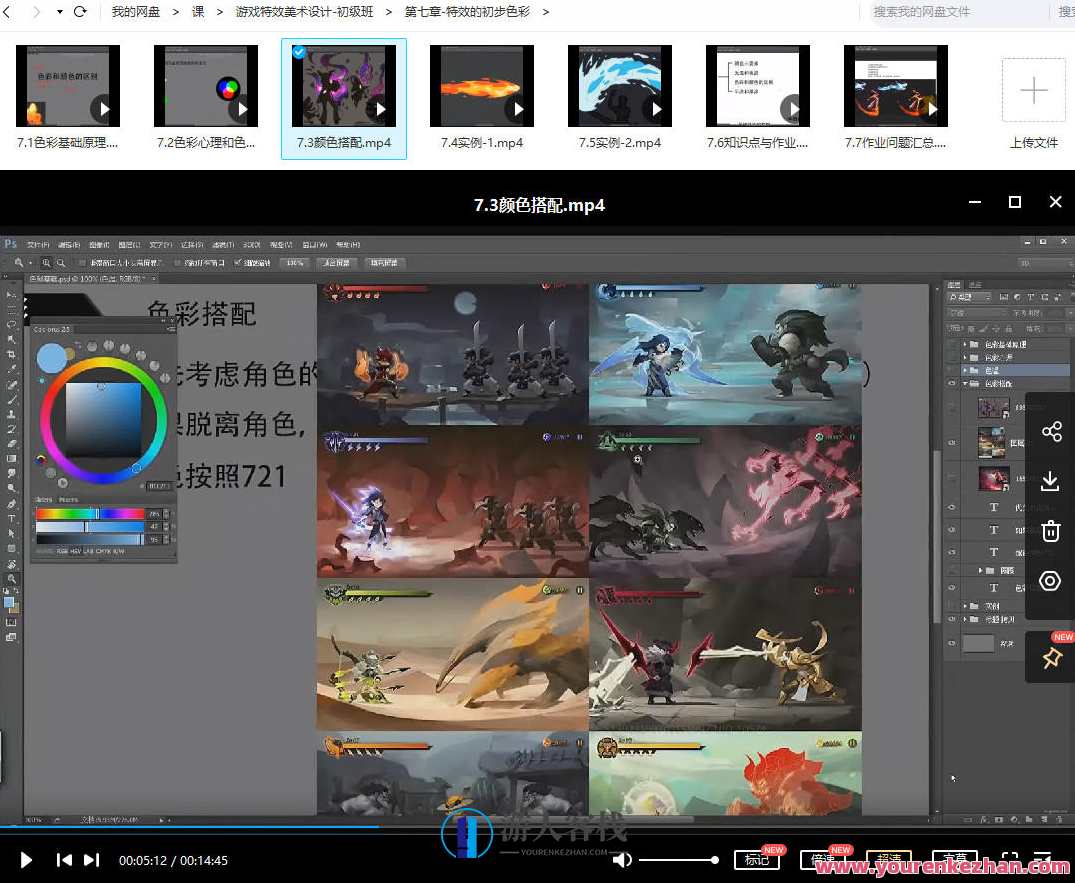1075x883 pixels.
Task: Click the pin icon with NEW badge
Action: click(x=1051, y=658)
